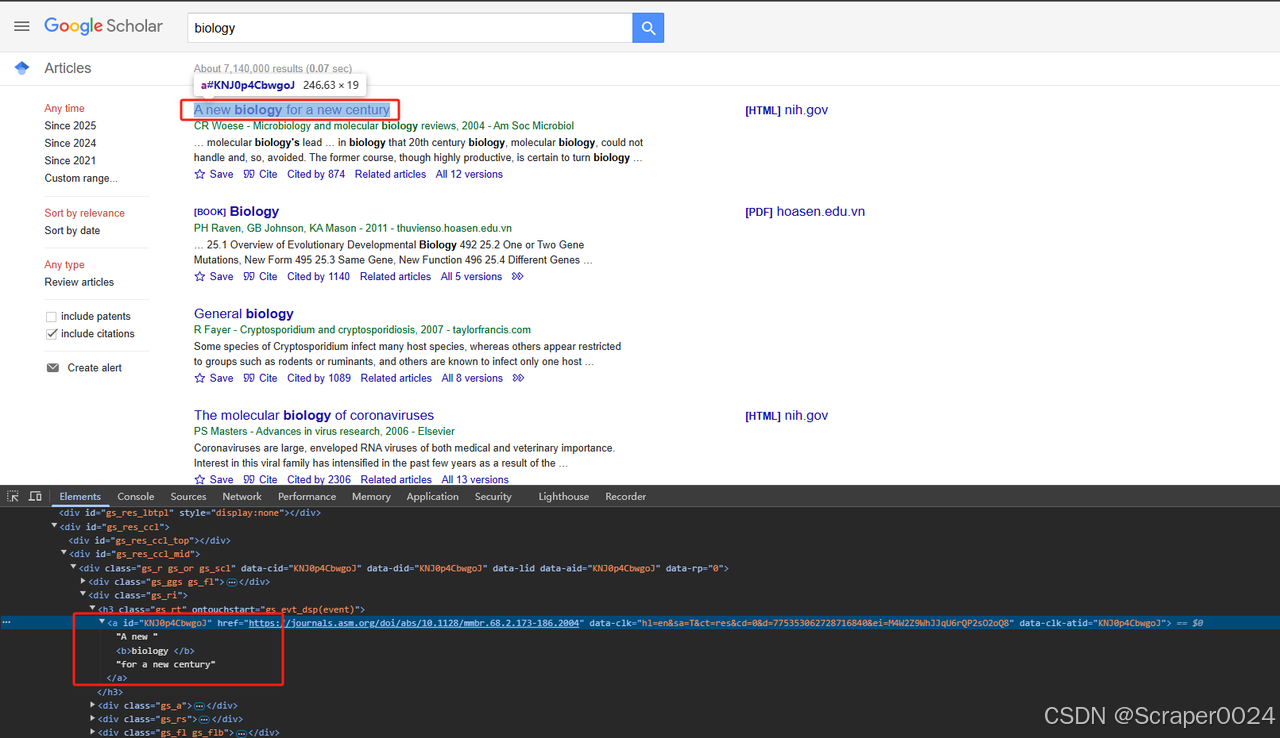Click the "Articles" heading

(67, 68)
